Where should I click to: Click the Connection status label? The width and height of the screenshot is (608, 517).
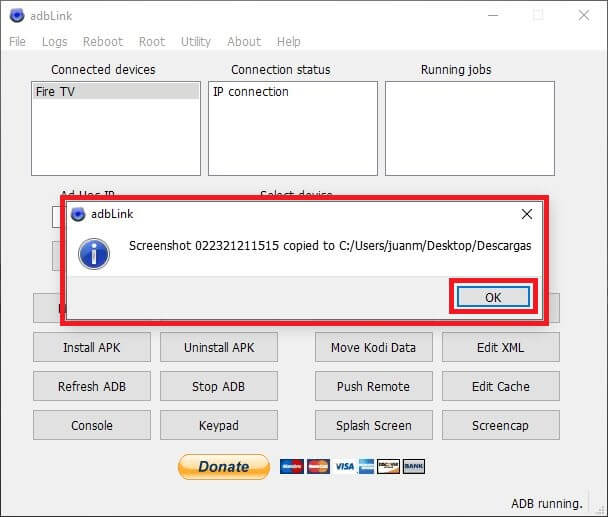pyautogui.click(x=281, y=69)
